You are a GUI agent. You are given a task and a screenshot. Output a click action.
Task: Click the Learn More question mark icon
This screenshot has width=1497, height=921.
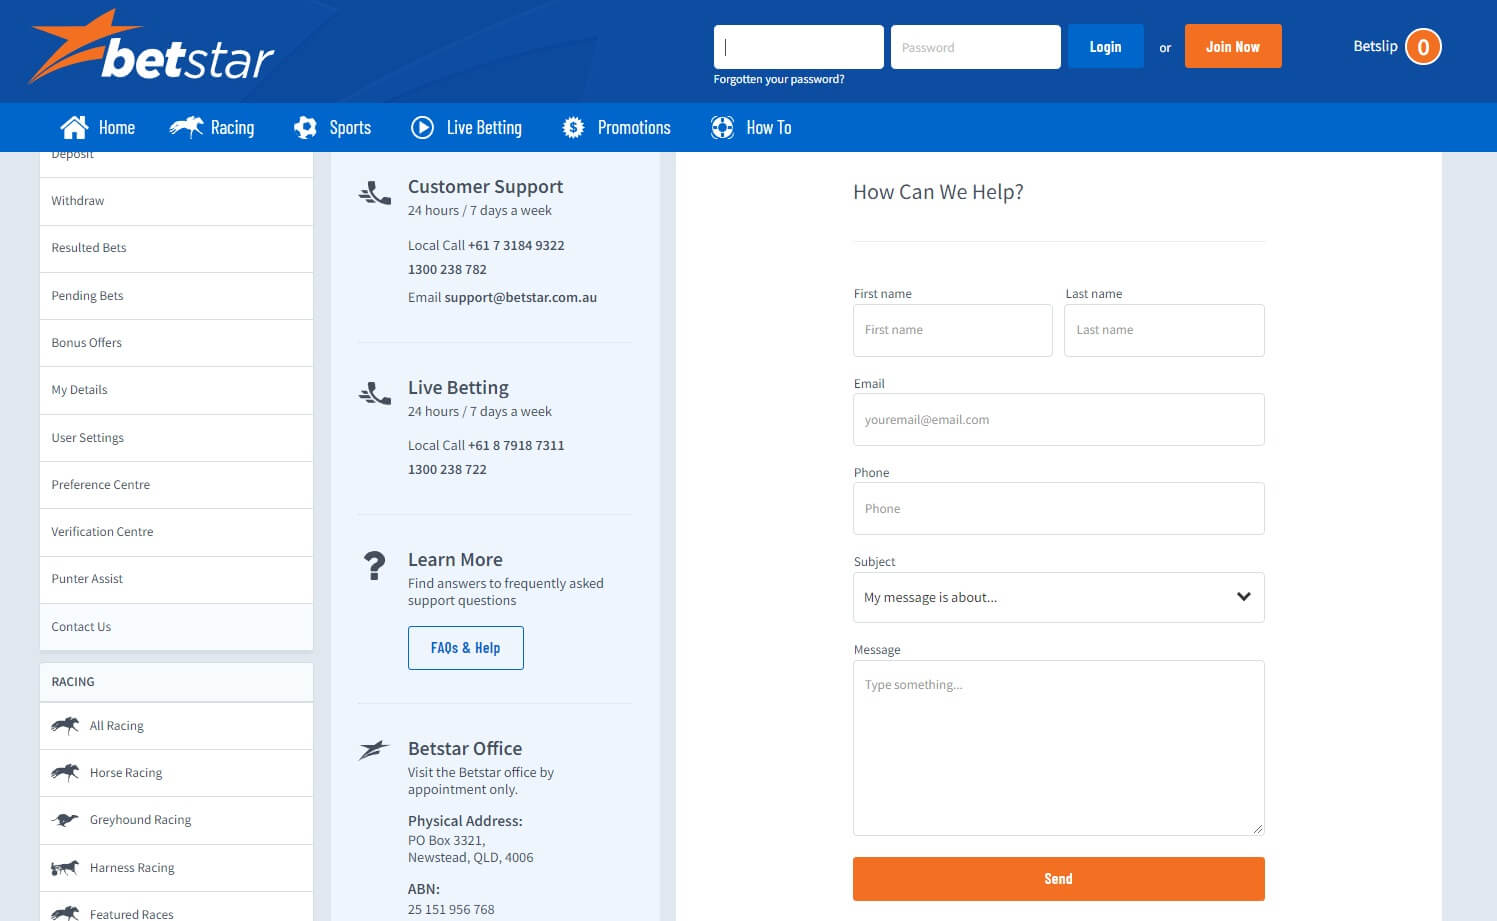coord(374,566)
